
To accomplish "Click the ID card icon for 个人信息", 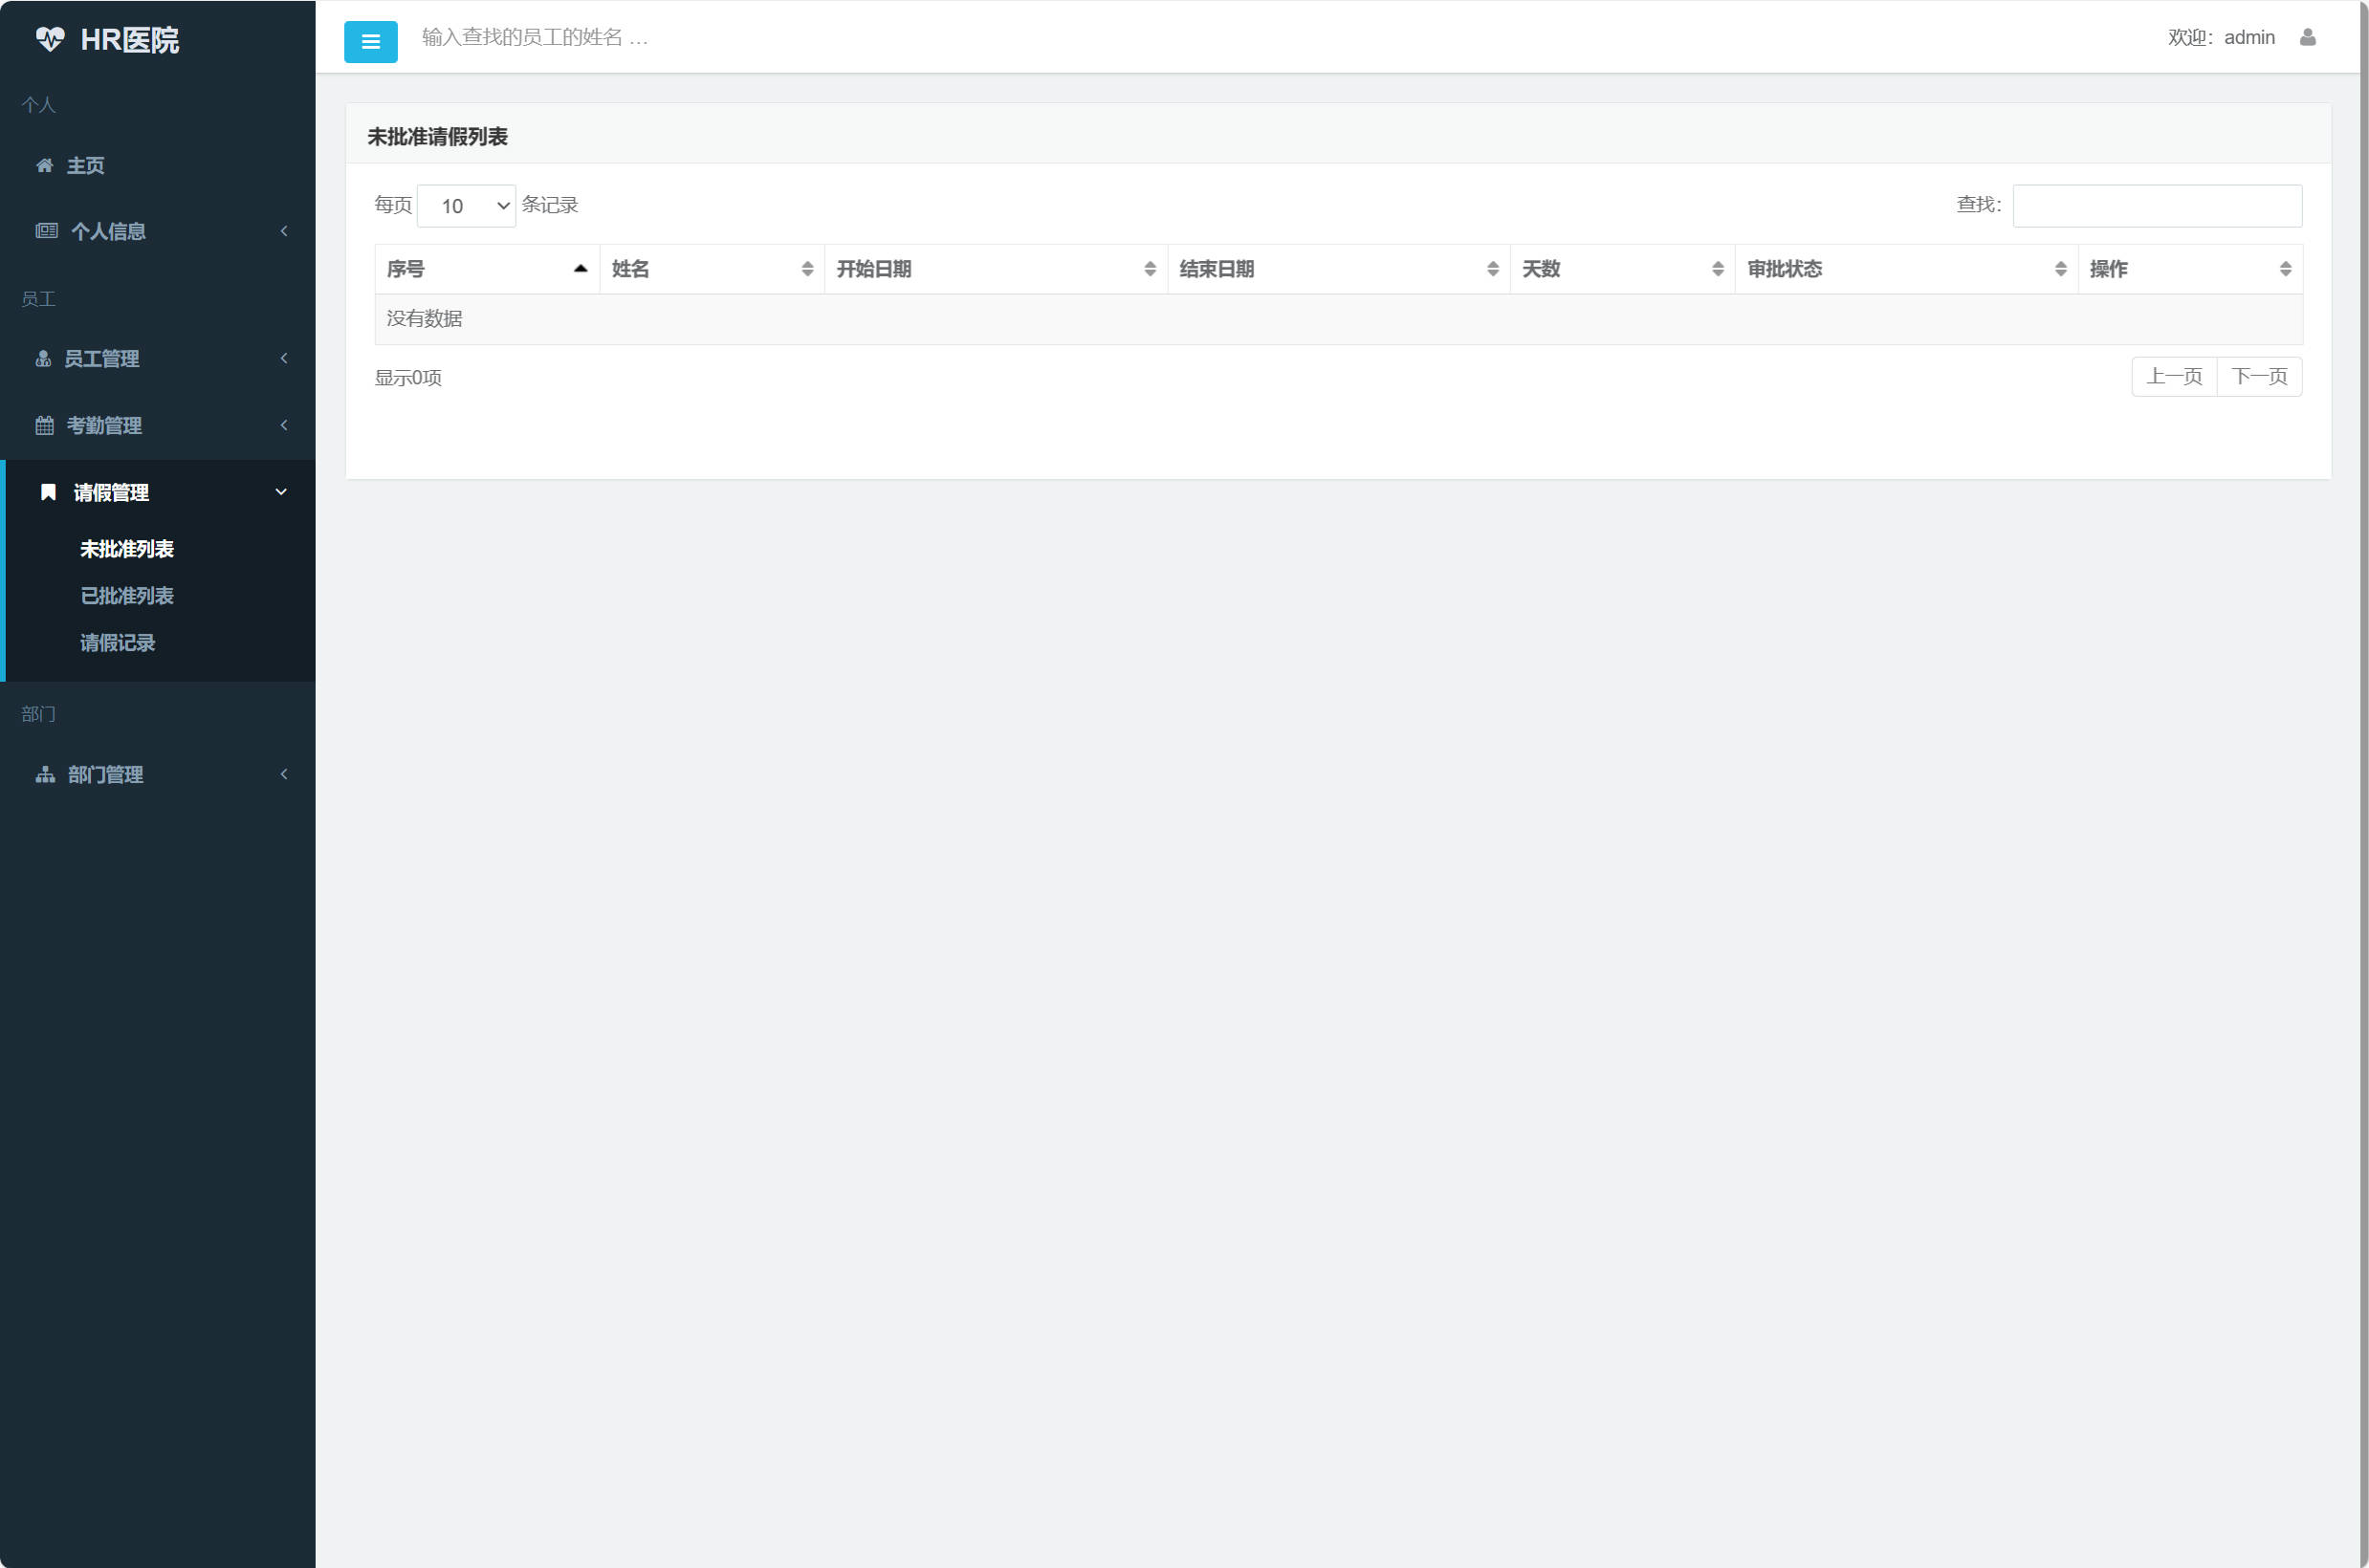I will 46,231.
